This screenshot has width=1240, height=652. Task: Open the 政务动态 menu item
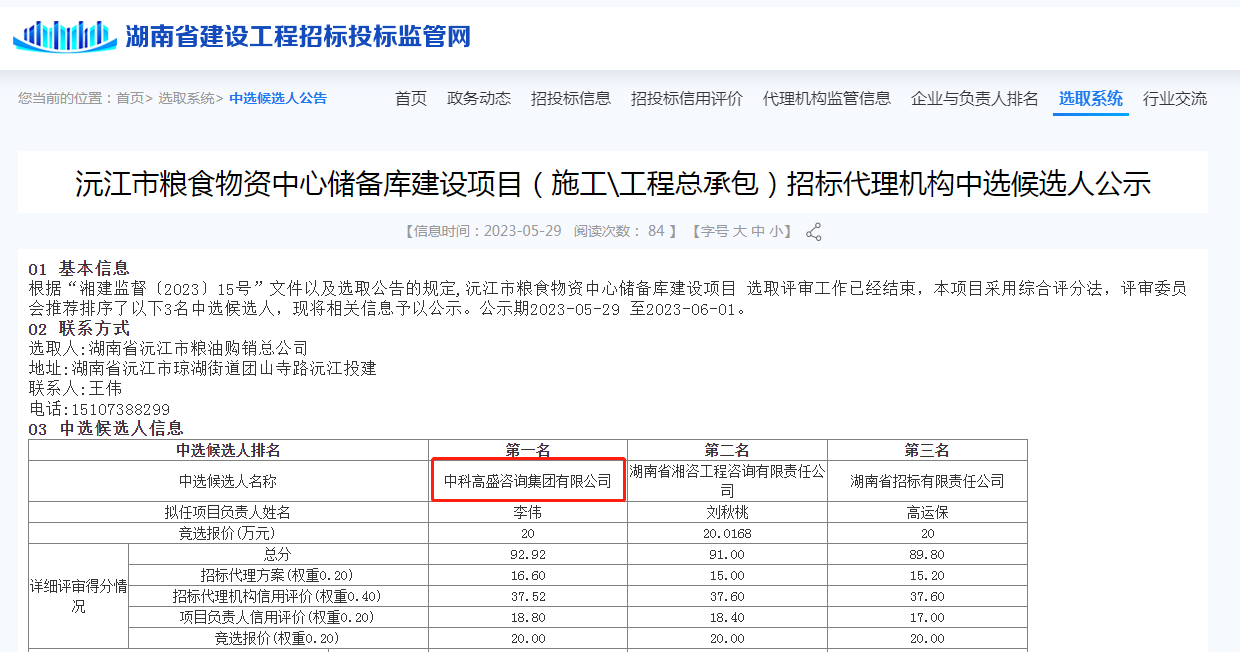[479, 98]
